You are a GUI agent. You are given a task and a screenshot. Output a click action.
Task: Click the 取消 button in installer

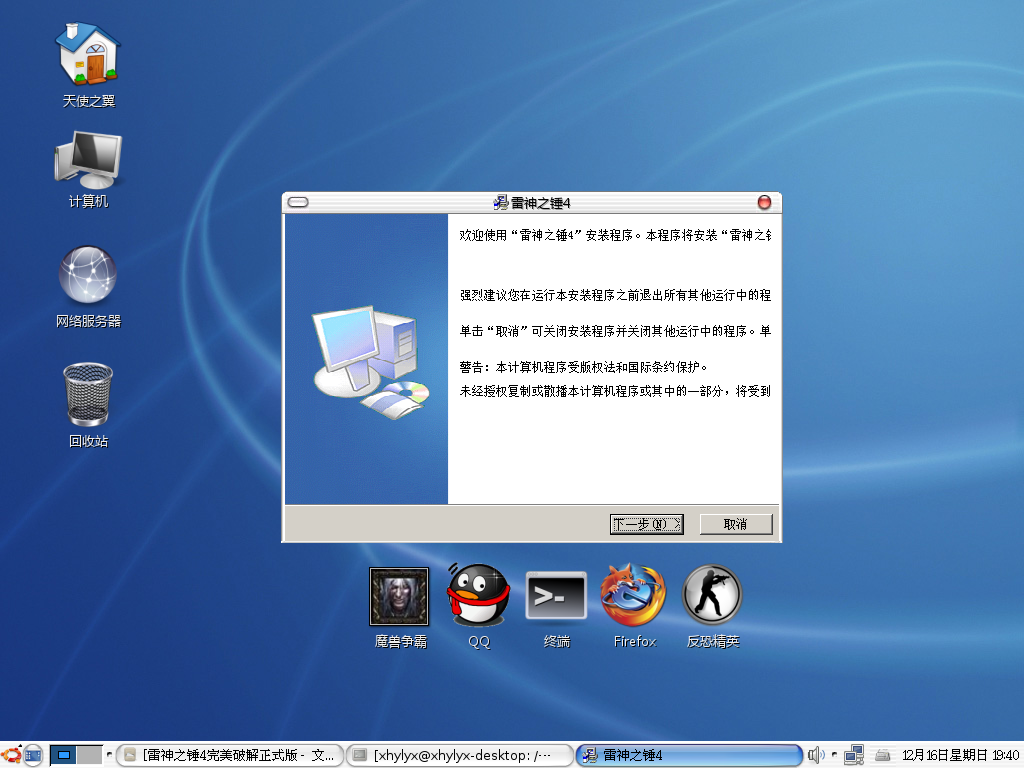click(736, 524)
